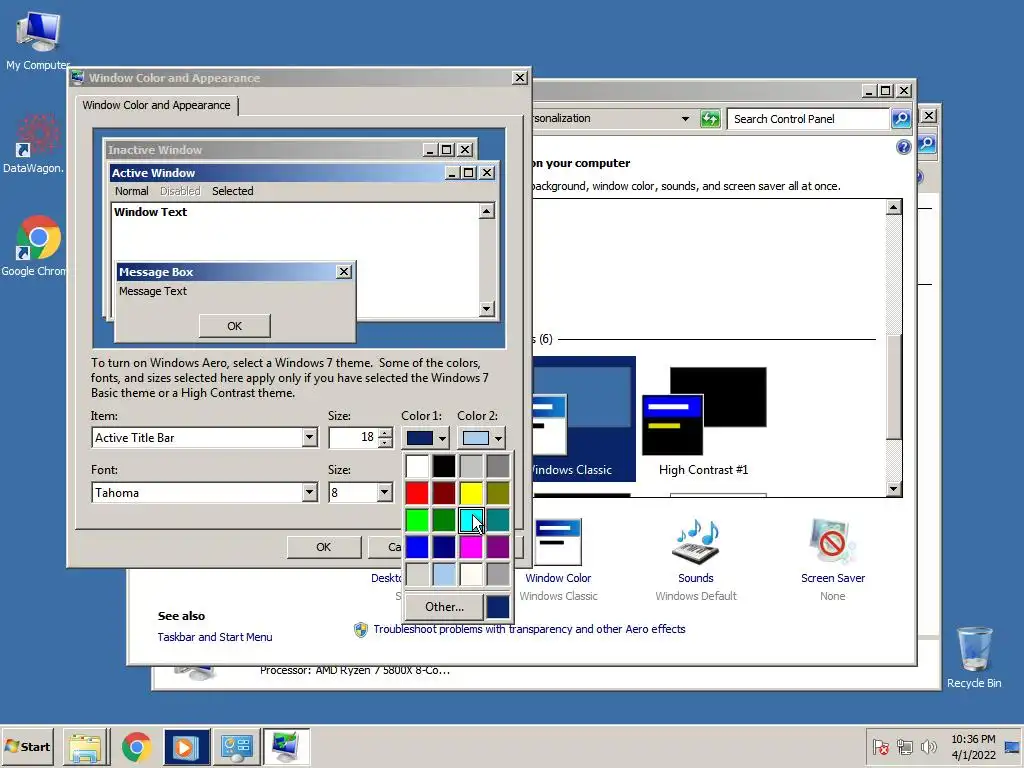Screen dimensions: 1024x768
Task: Click the Taskbar and Start Menu link
Action: click(215, 637)
